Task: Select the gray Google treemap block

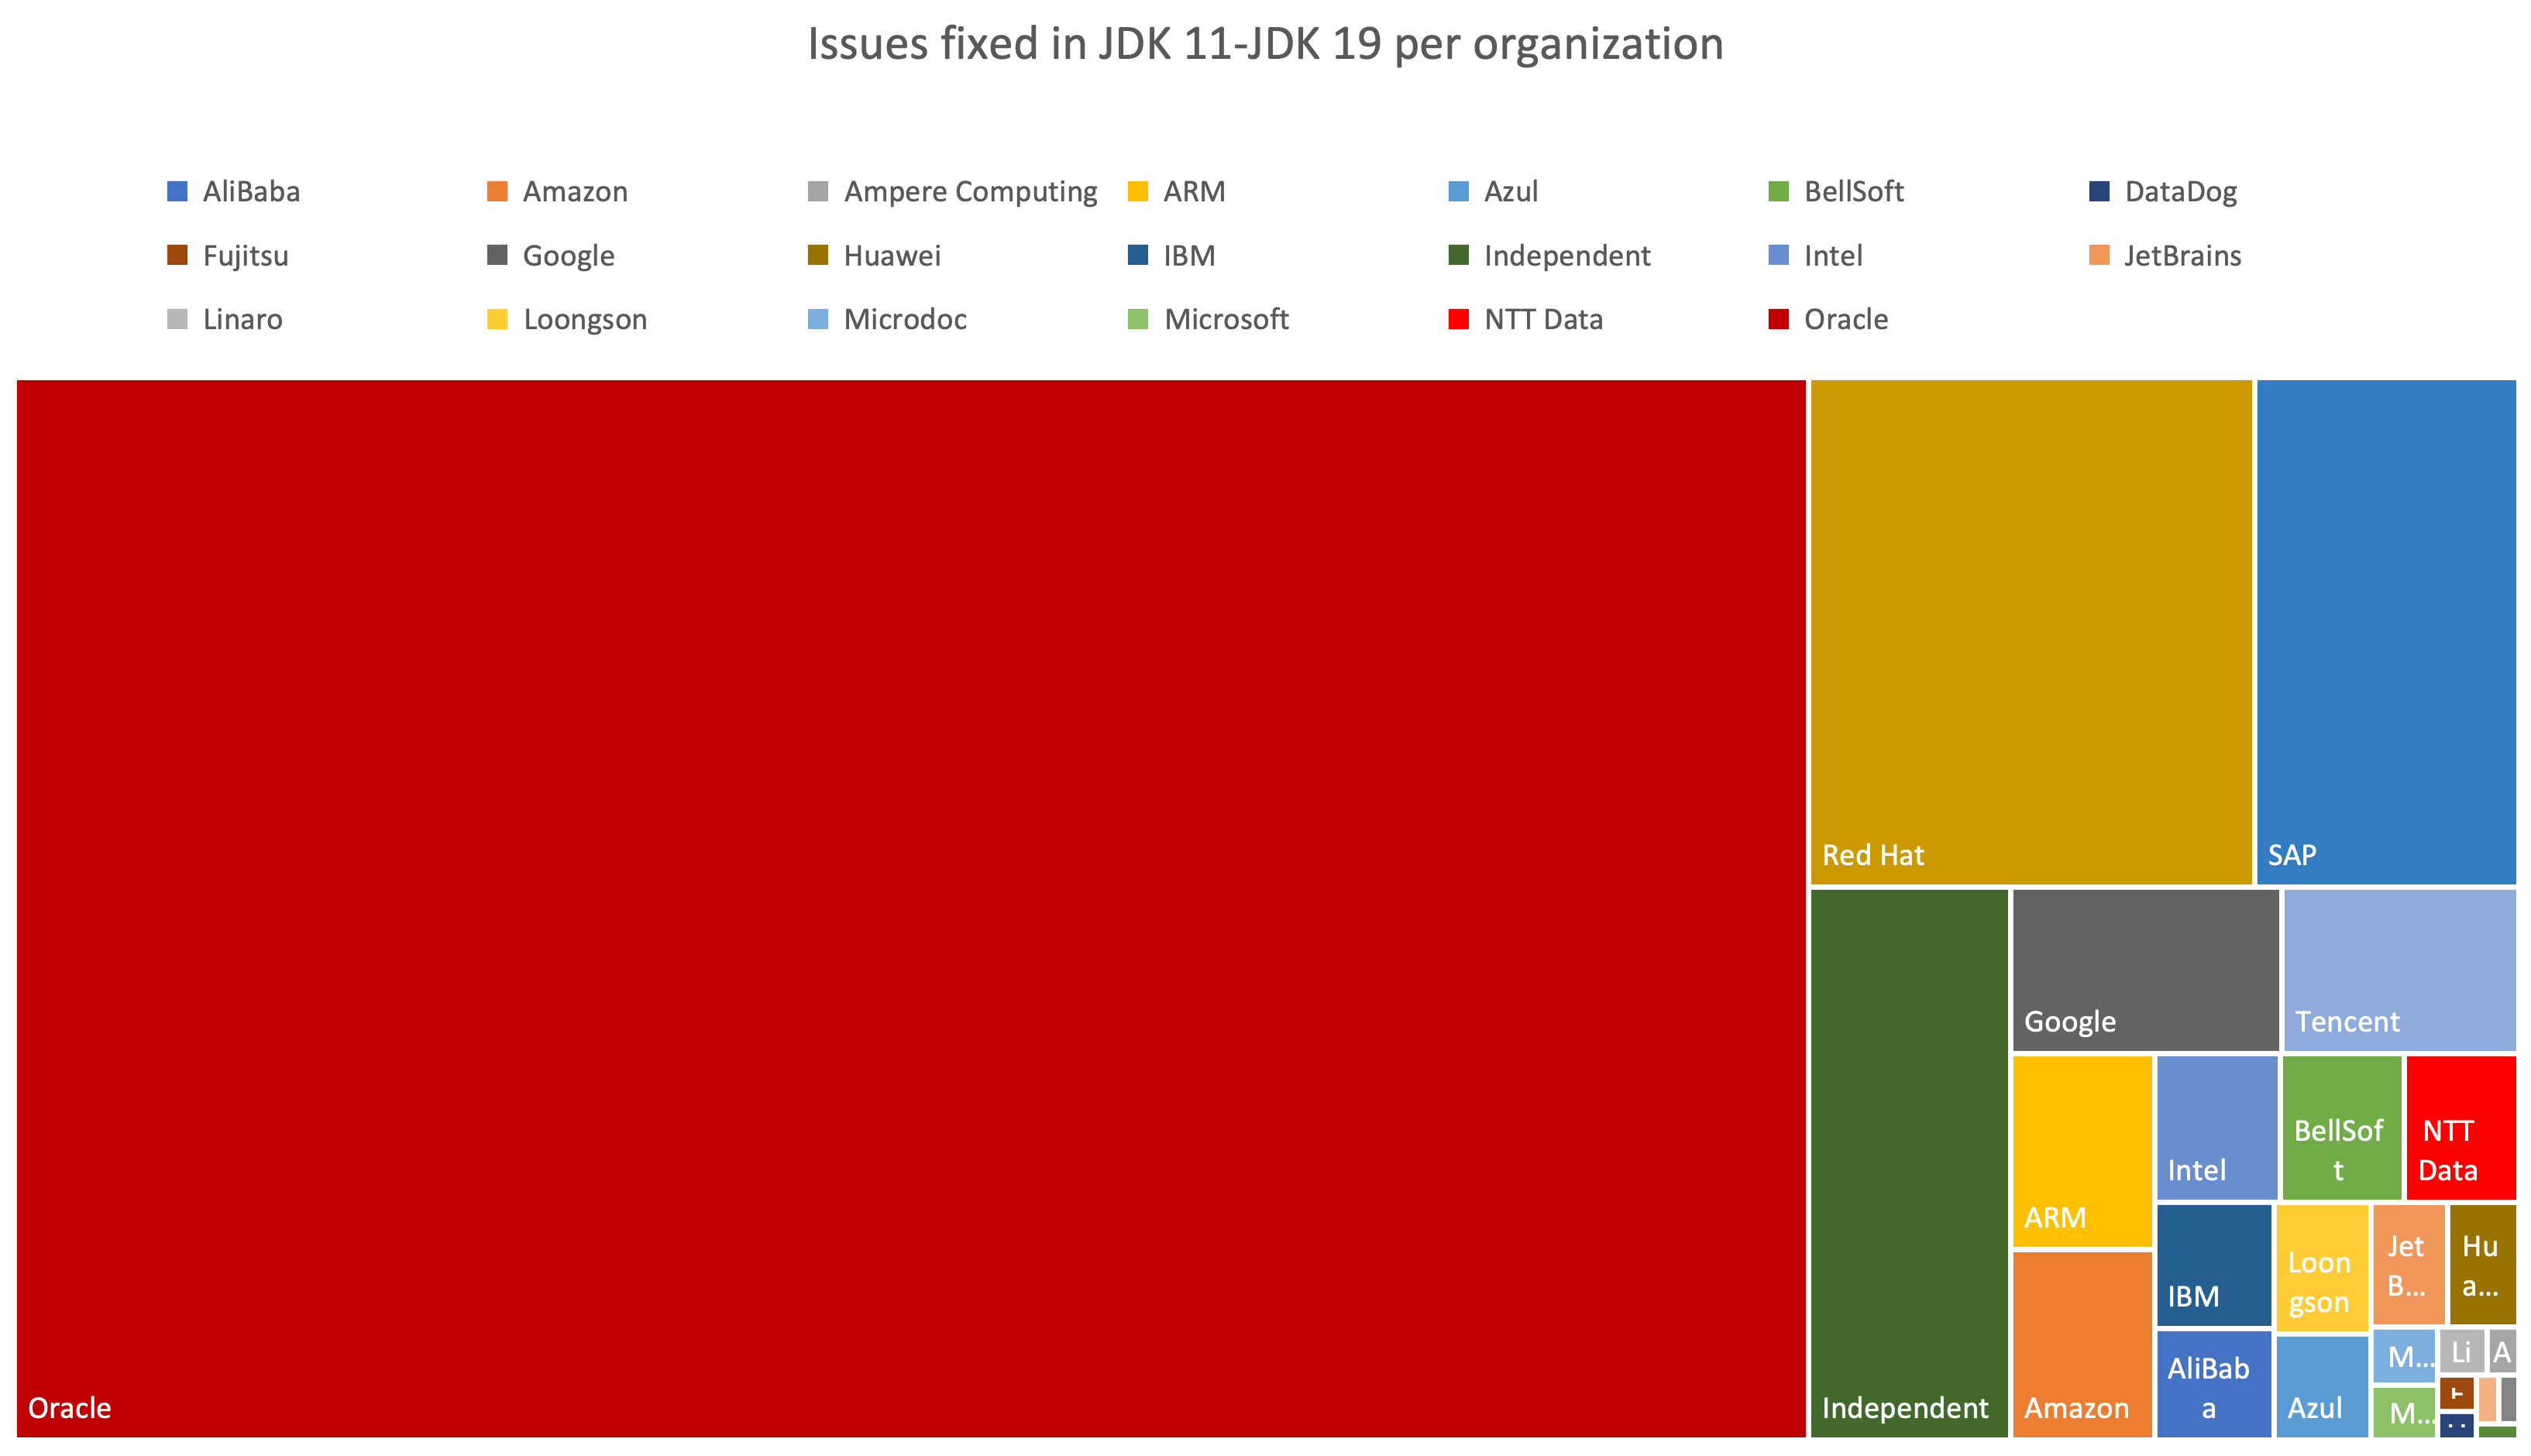Action: coord(2146,970)
